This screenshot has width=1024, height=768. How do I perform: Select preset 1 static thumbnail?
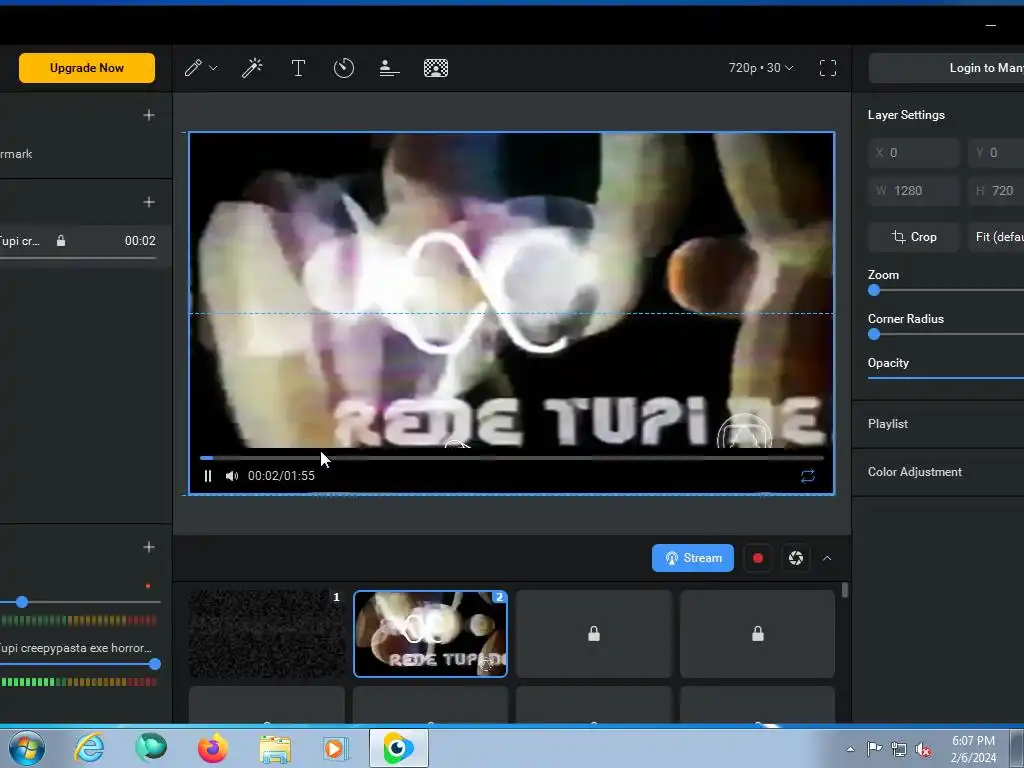pyautogui.click(x=266, y=634)
